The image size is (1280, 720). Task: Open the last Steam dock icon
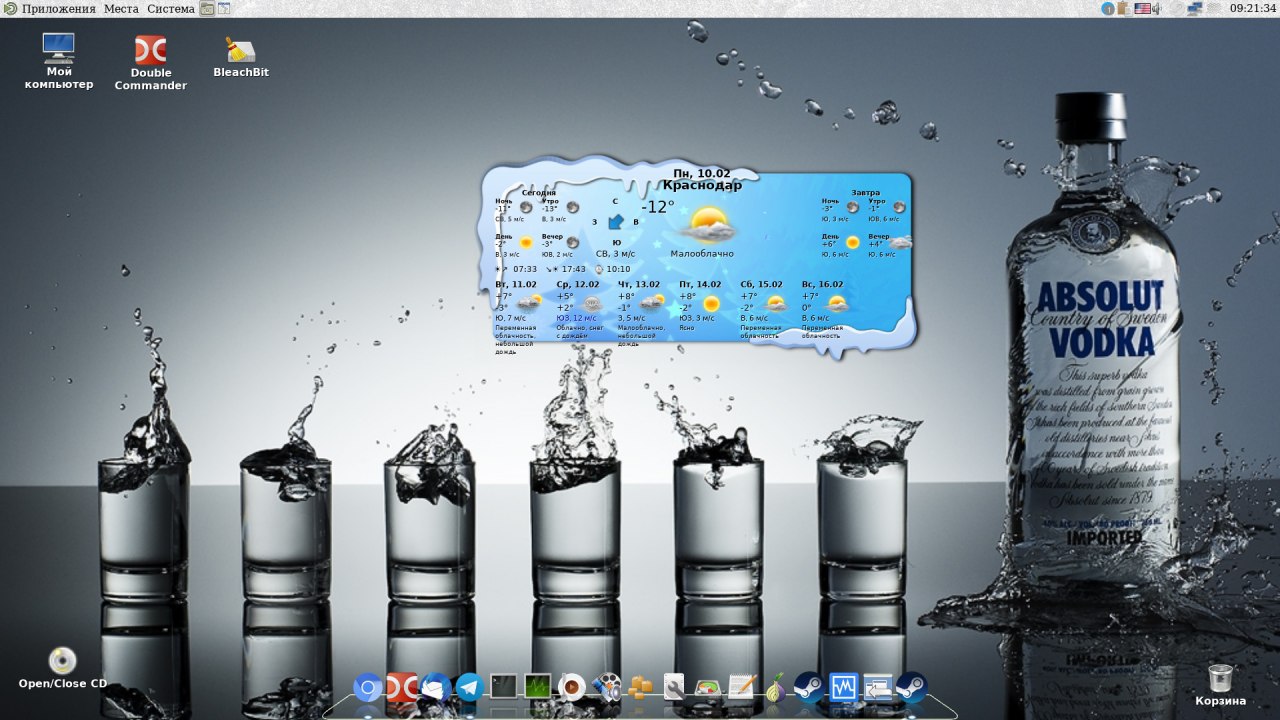pos(911,687)
